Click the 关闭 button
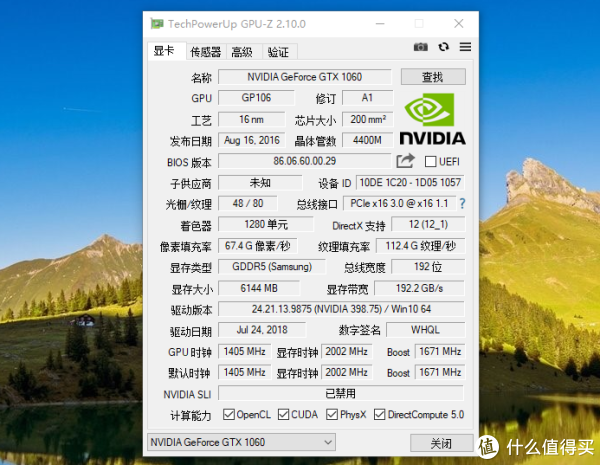Viewport: 600px width, 465px height. [x=442, y=443]
